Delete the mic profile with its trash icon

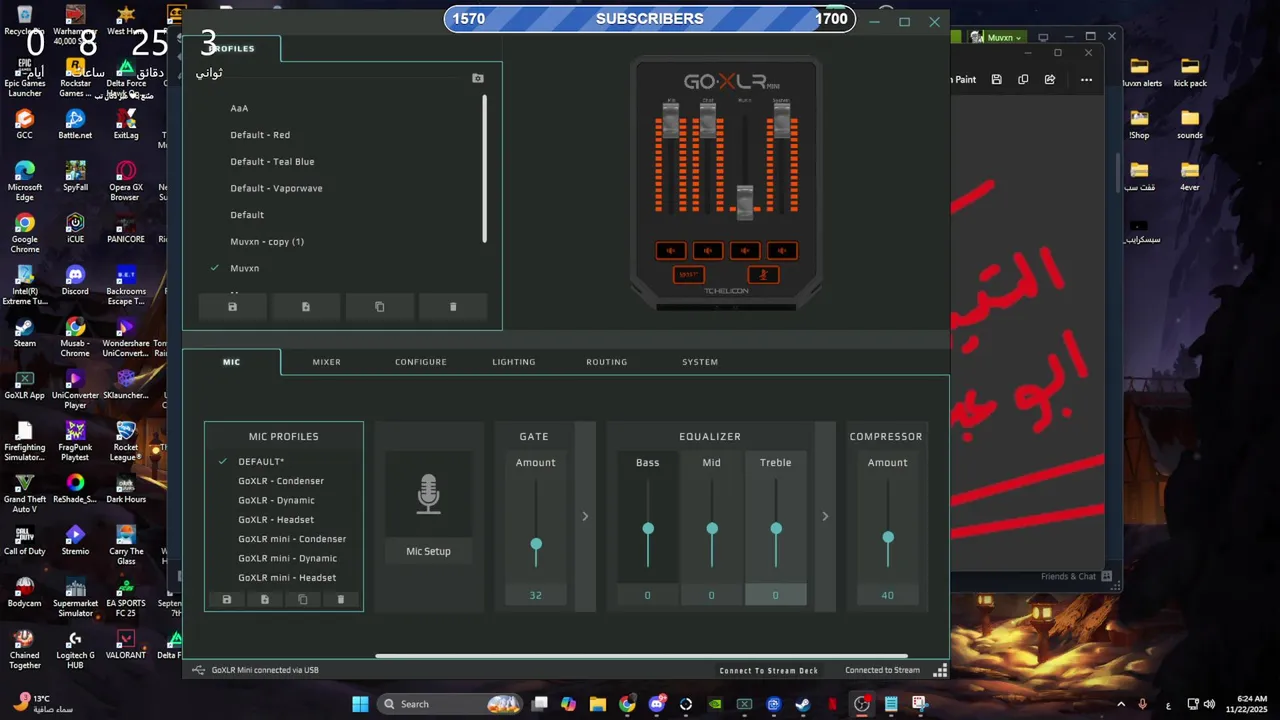[341, 599]
